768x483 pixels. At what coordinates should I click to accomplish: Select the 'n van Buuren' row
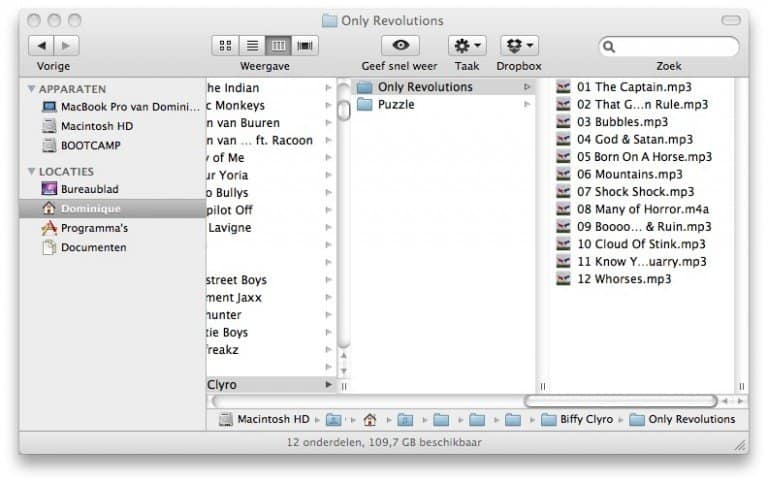click(271, 123)
